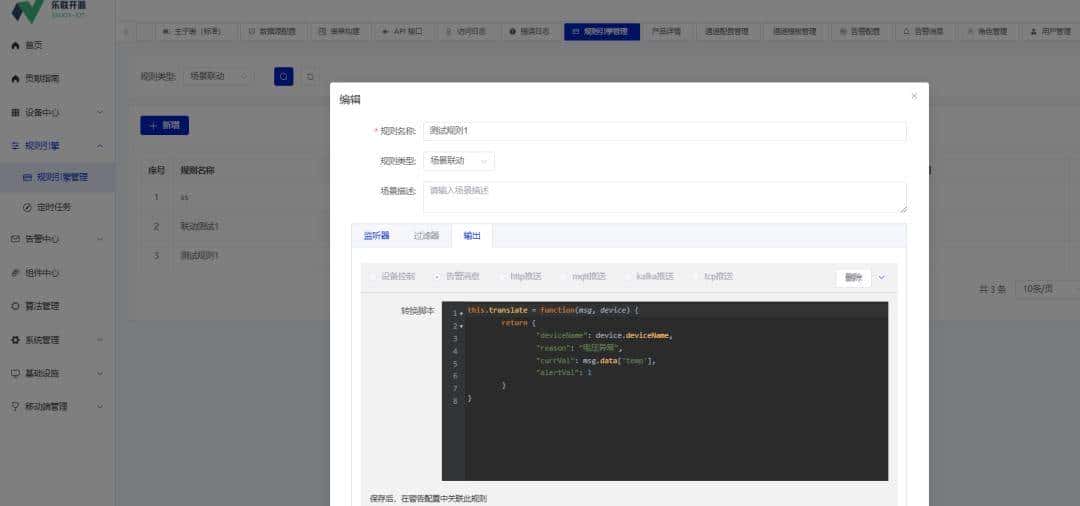Click the ss rule row in table
This screenshot has height=506, width=1080.
(x=234, y=197)
